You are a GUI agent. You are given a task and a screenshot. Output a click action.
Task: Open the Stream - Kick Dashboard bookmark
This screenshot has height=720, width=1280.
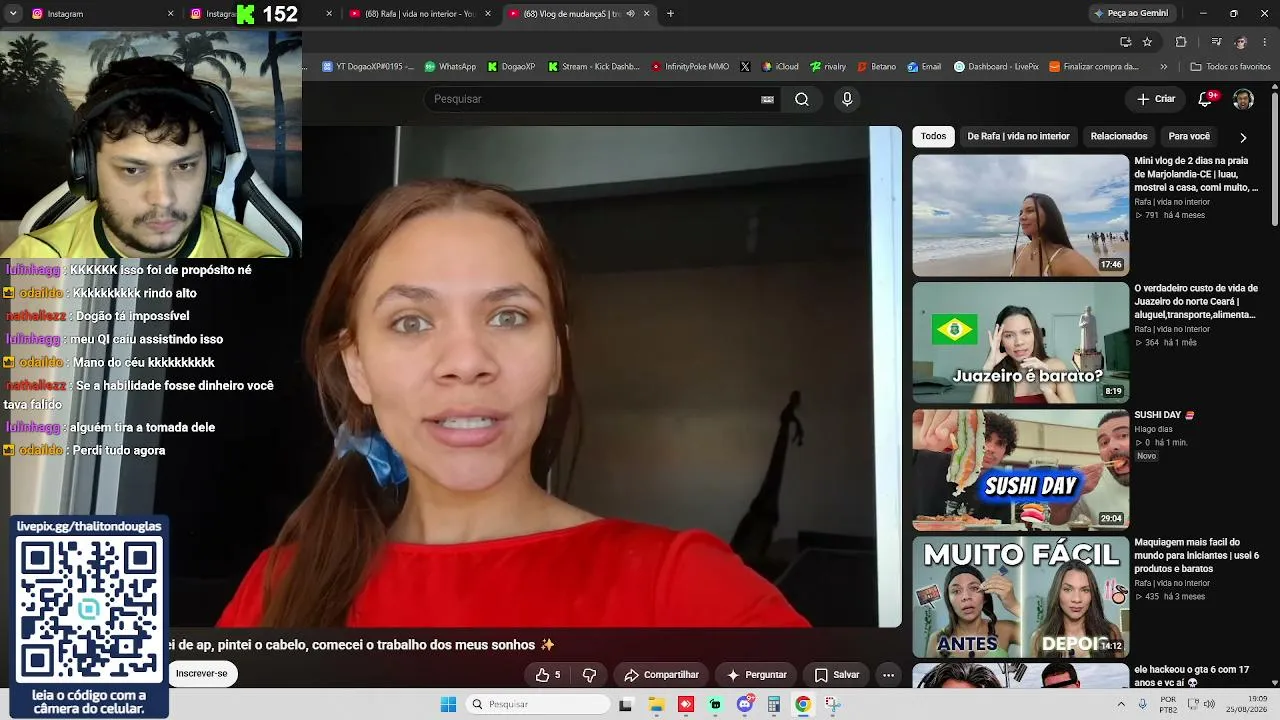[594, 67]
